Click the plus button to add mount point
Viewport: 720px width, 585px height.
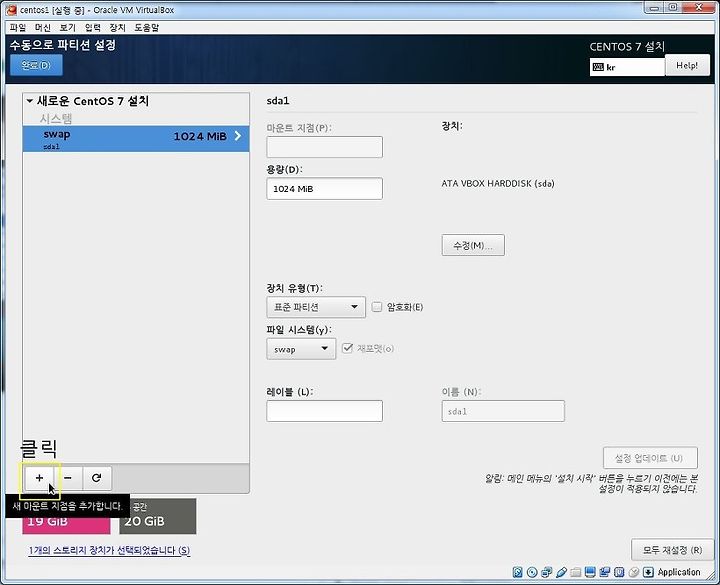(x=39, y=478)
